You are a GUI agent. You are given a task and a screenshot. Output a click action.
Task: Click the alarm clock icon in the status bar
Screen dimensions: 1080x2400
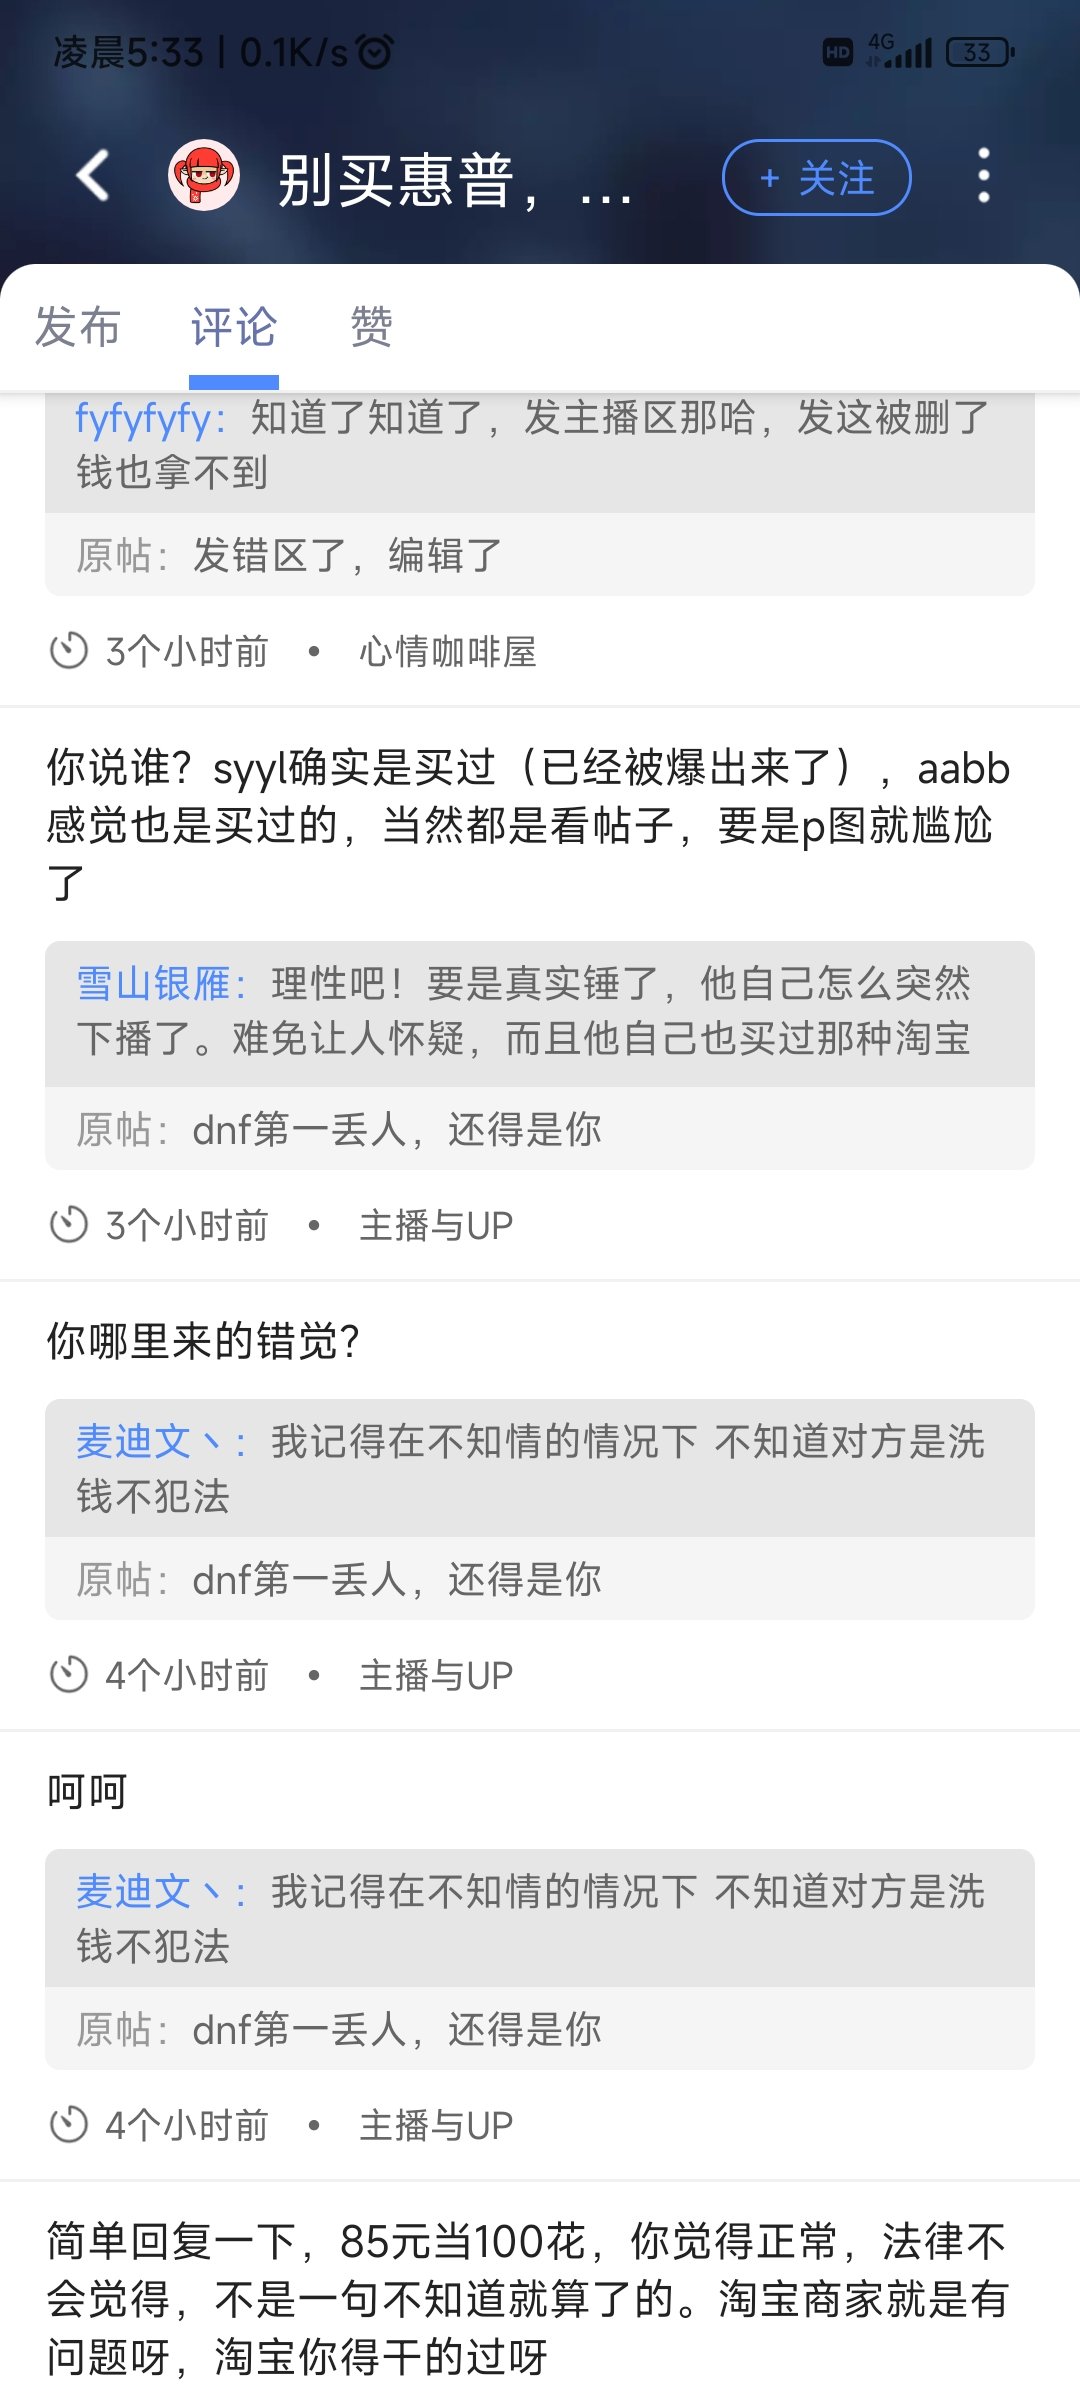[x=376, y=51]
